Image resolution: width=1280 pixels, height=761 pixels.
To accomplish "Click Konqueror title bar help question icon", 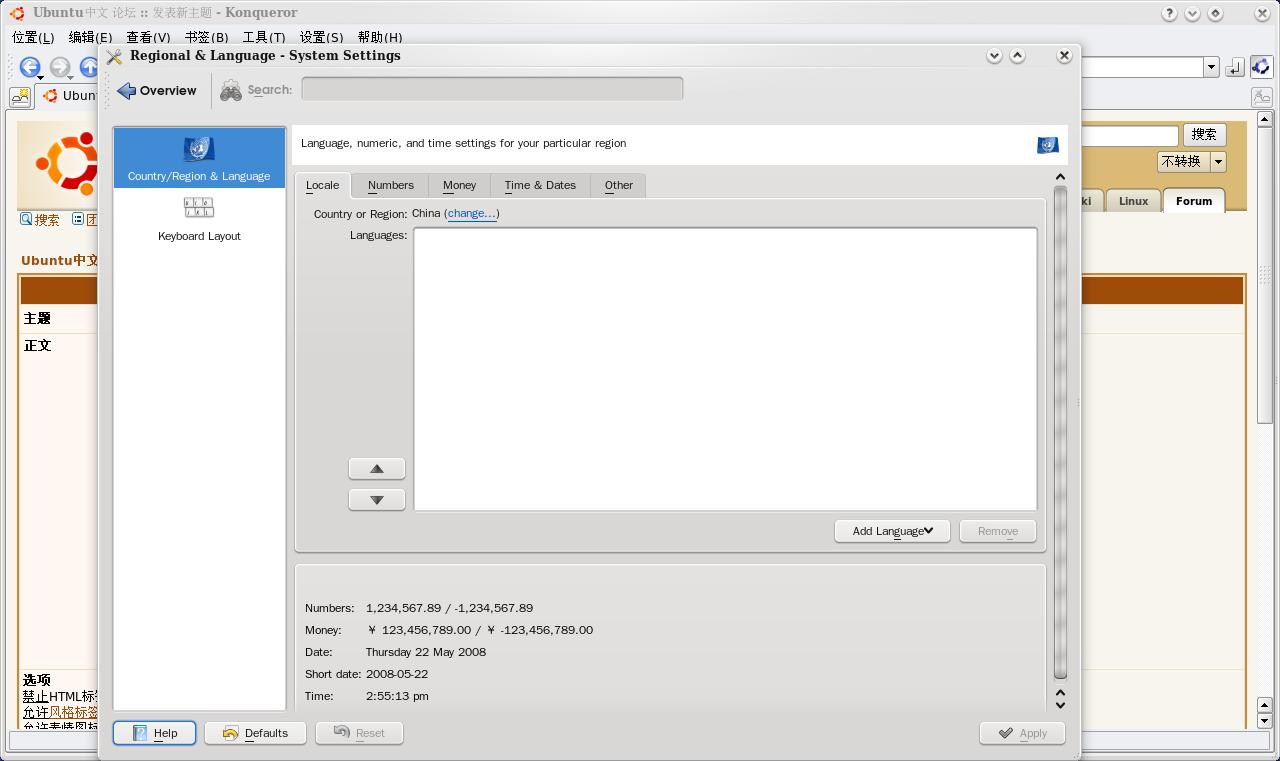I will click(x=1169, y=13).
